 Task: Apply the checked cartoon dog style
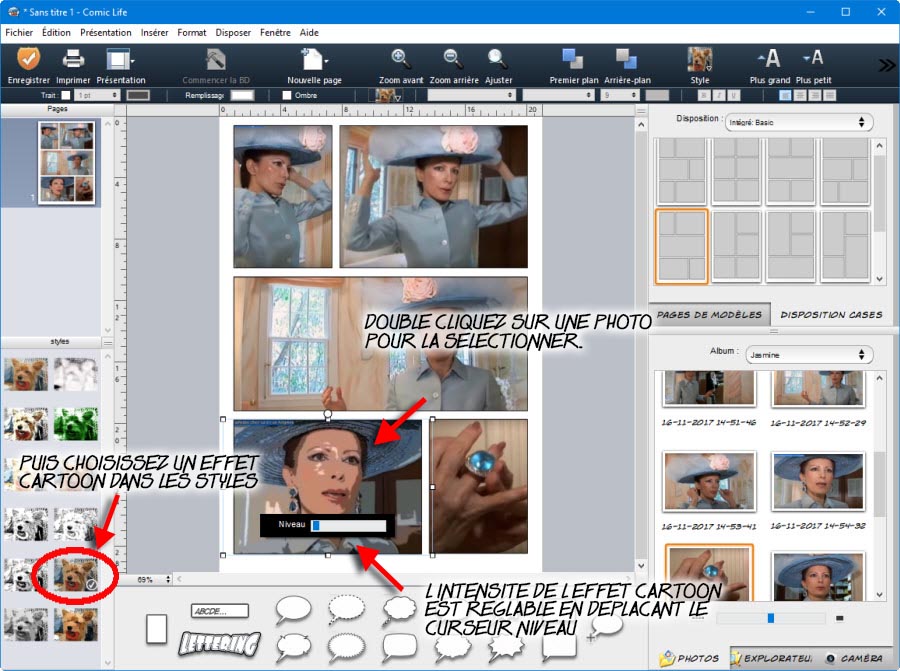pos(76,574)
